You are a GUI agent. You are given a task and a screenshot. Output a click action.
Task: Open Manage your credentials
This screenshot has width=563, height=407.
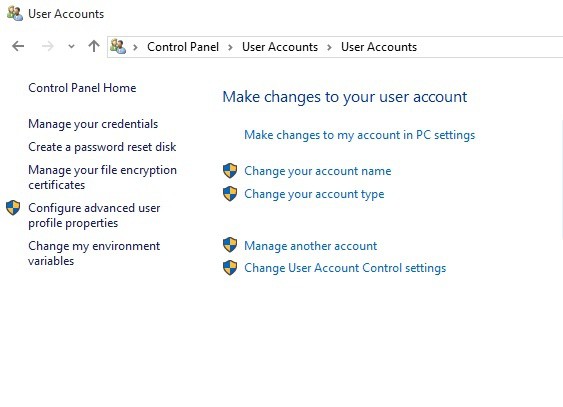click(x=93, y=124)
